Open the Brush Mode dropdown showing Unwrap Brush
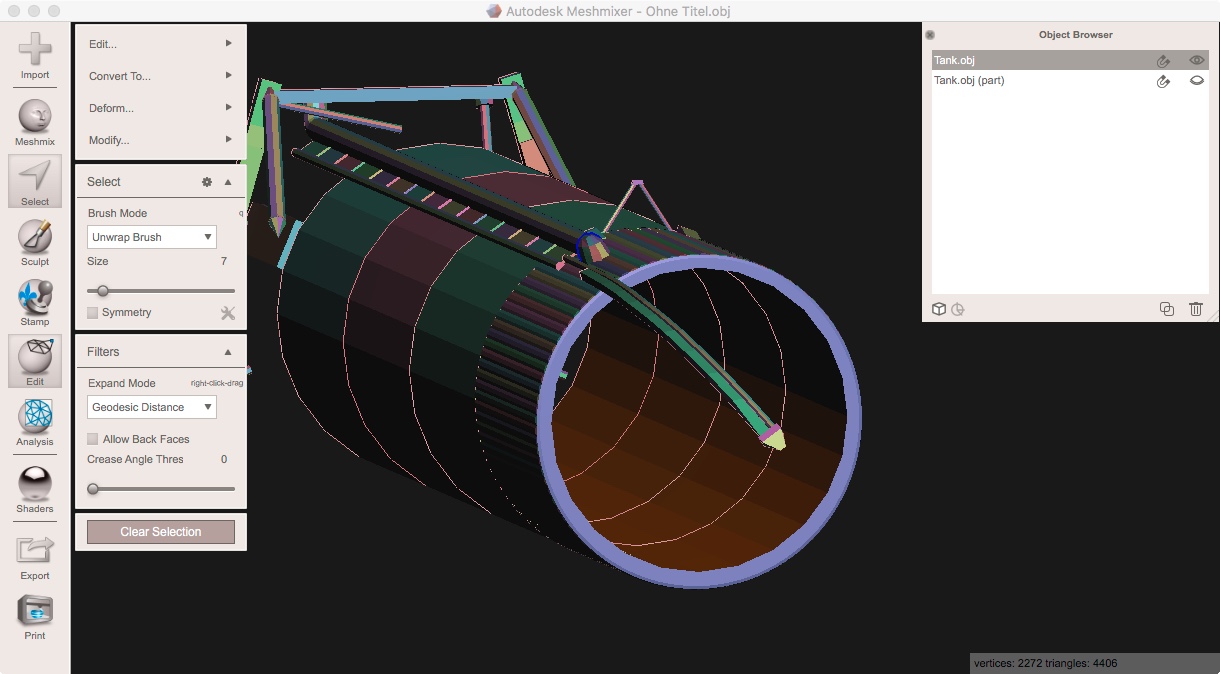The width and height of the screenshot is (1220, 674). coord(151,237)
